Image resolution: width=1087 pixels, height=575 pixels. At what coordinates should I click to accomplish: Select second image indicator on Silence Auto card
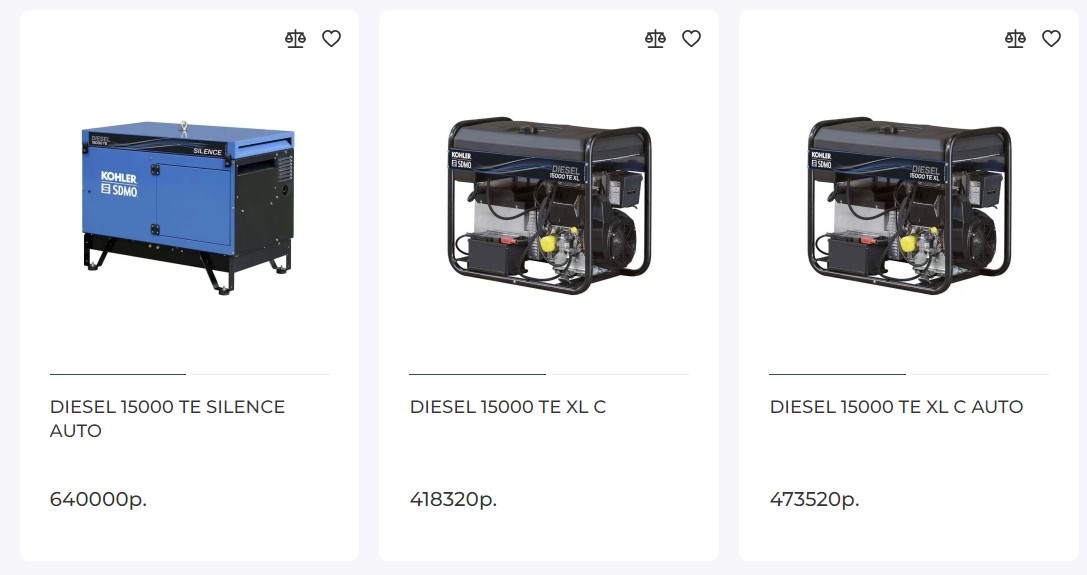pyautogui.click(x=261, y=374)
